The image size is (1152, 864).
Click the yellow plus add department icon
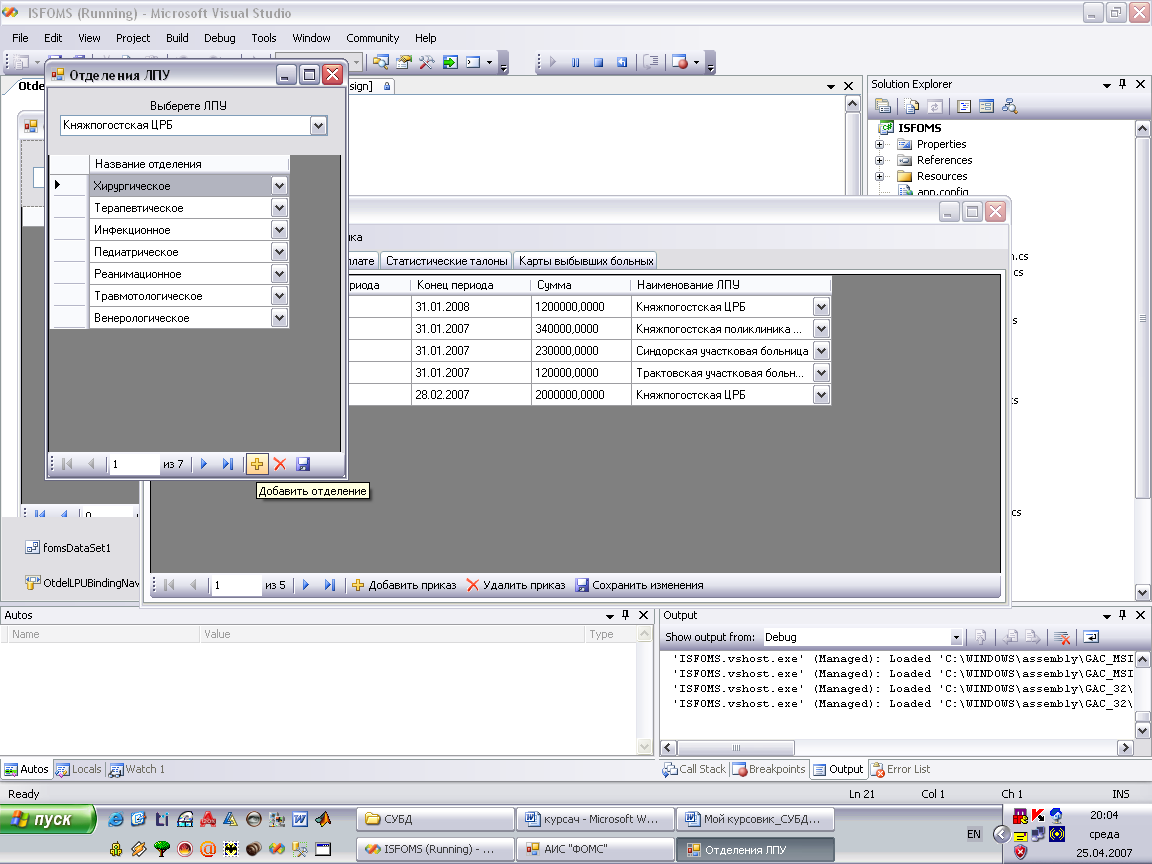point(257,464)
